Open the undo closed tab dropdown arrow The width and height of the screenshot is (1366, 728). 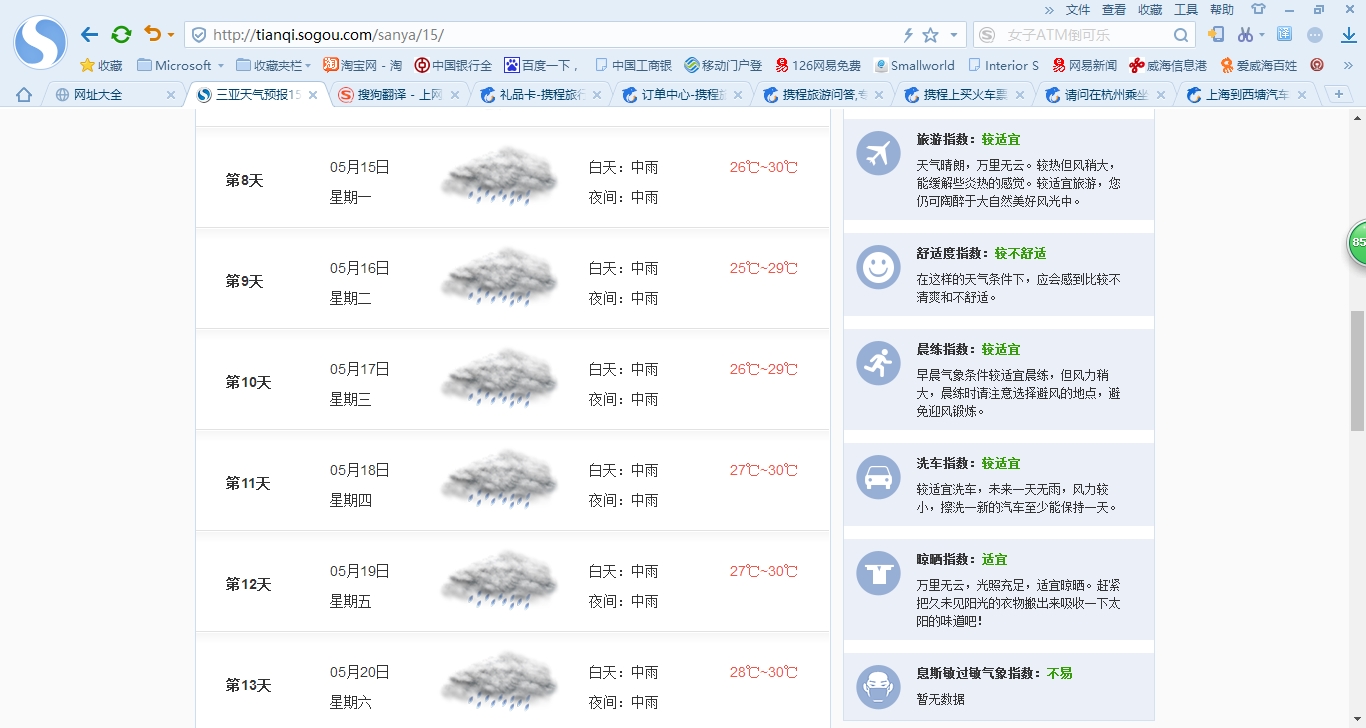[x=171, y=35]
